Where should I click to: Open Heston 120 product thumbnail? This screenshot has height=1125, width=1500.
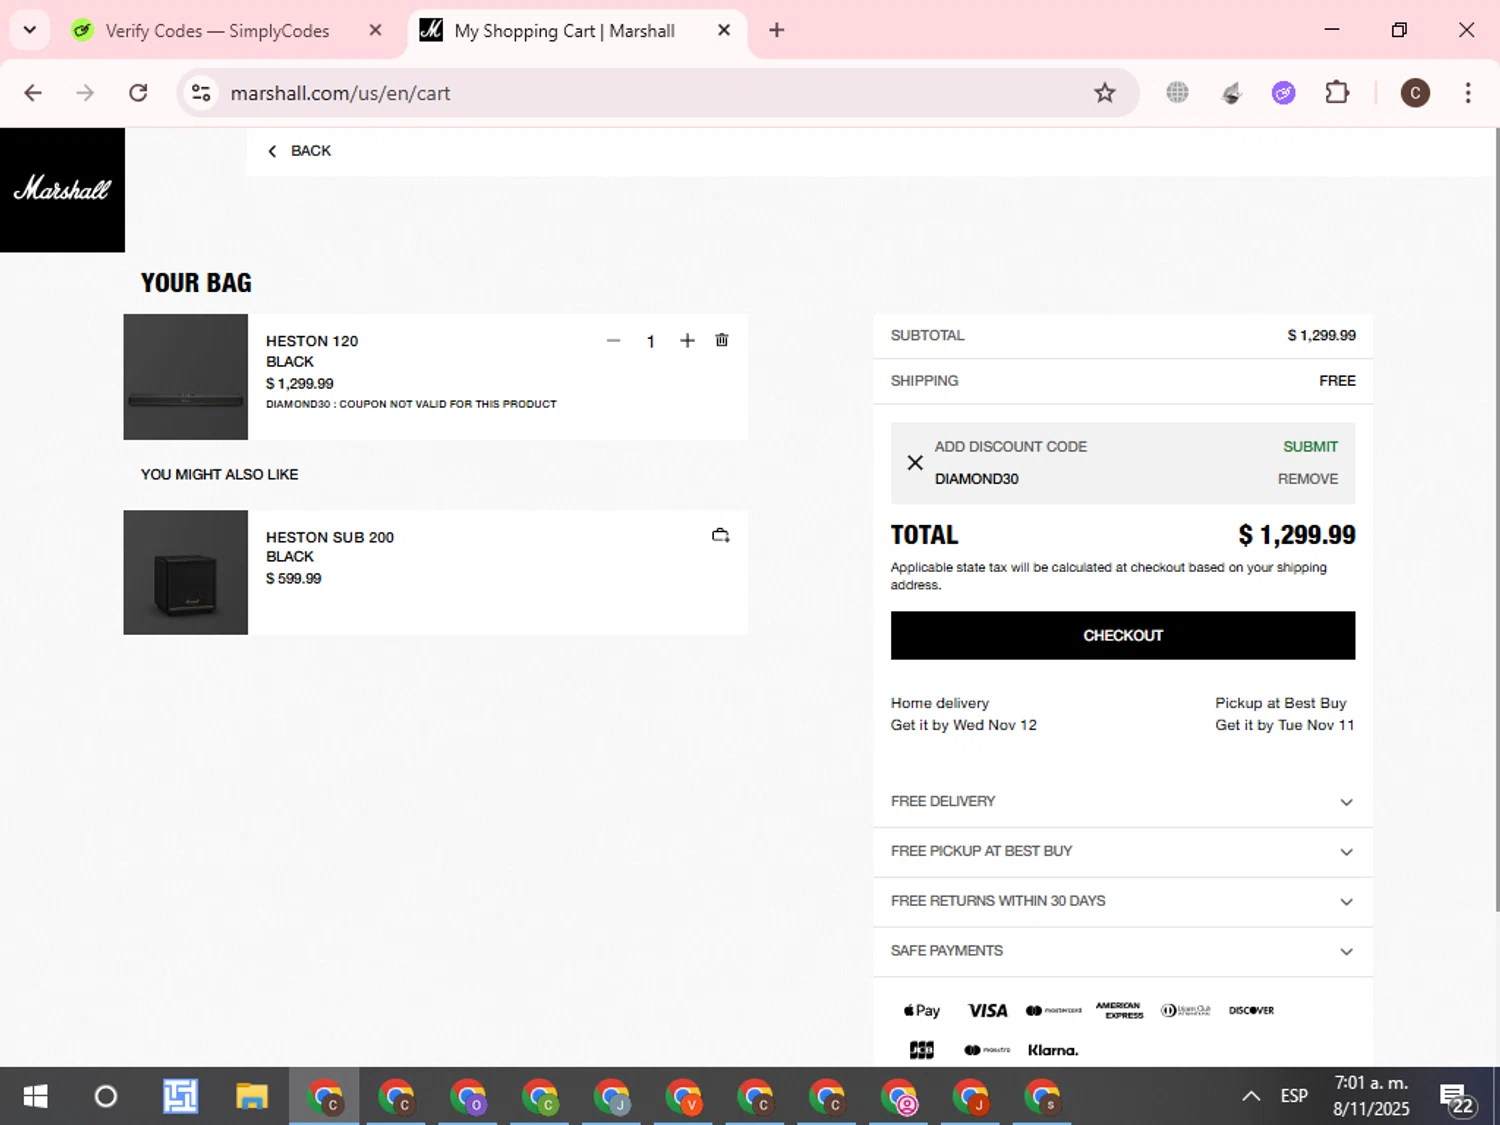coord(186,377)
